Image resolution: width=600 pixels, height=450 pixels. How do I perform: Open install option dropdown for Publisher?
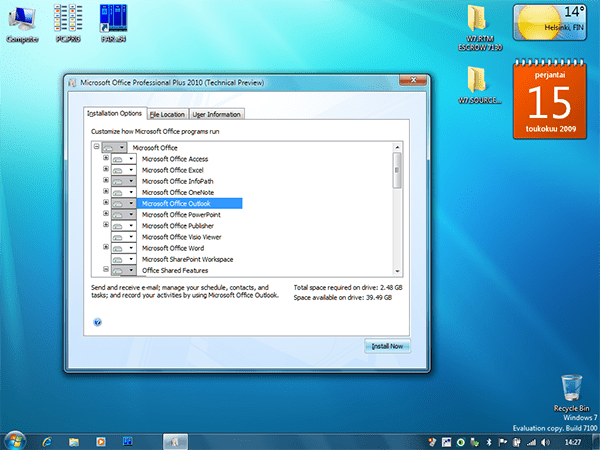pyautogui.click(x=124, y=226)
